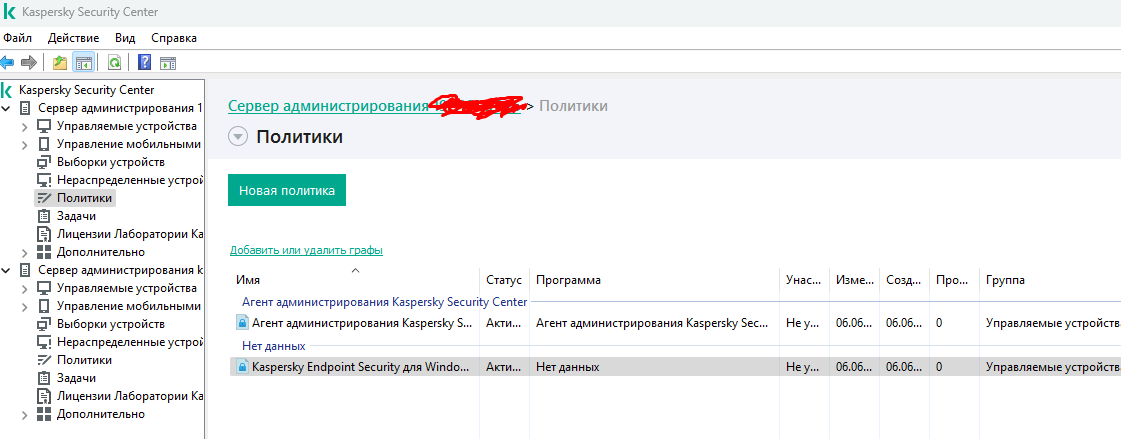
Task: Click phone icon of Управление мобильными under server k
Action: coord(44,306)
